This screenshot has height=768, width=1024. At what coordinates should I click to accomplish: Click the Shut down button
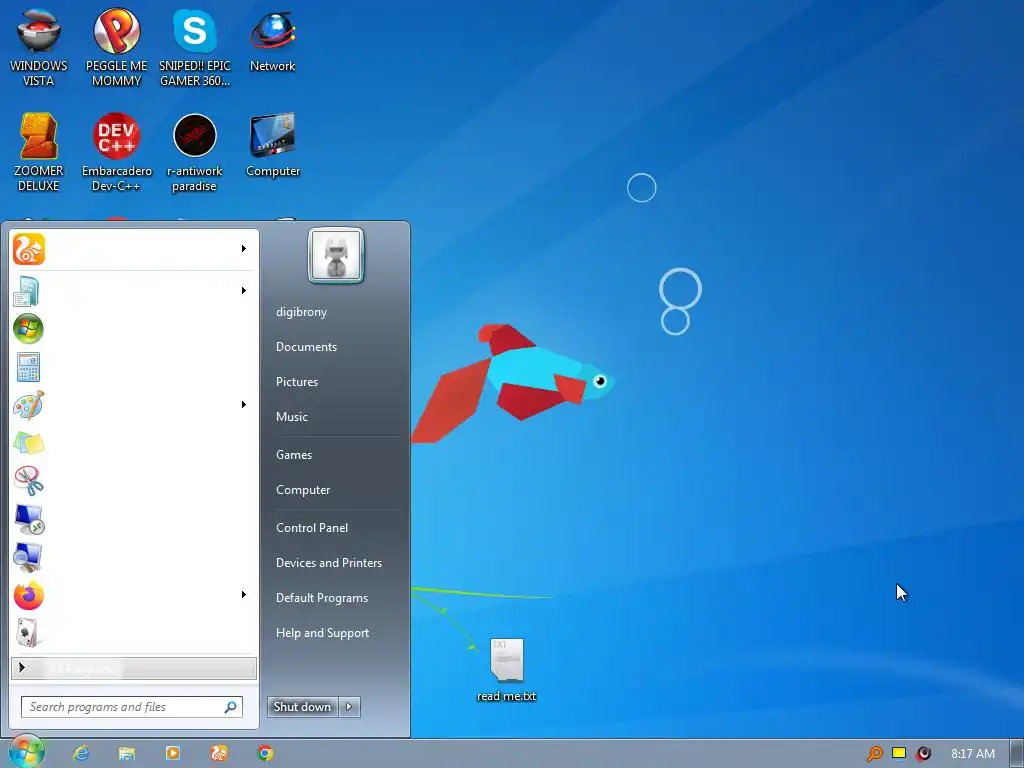[302, 707]
